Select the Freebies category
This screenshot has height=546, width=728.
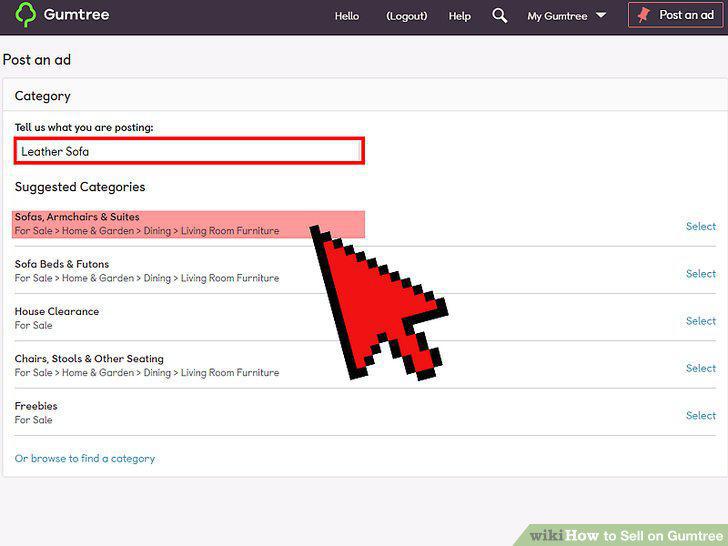[x=701, y=416]
